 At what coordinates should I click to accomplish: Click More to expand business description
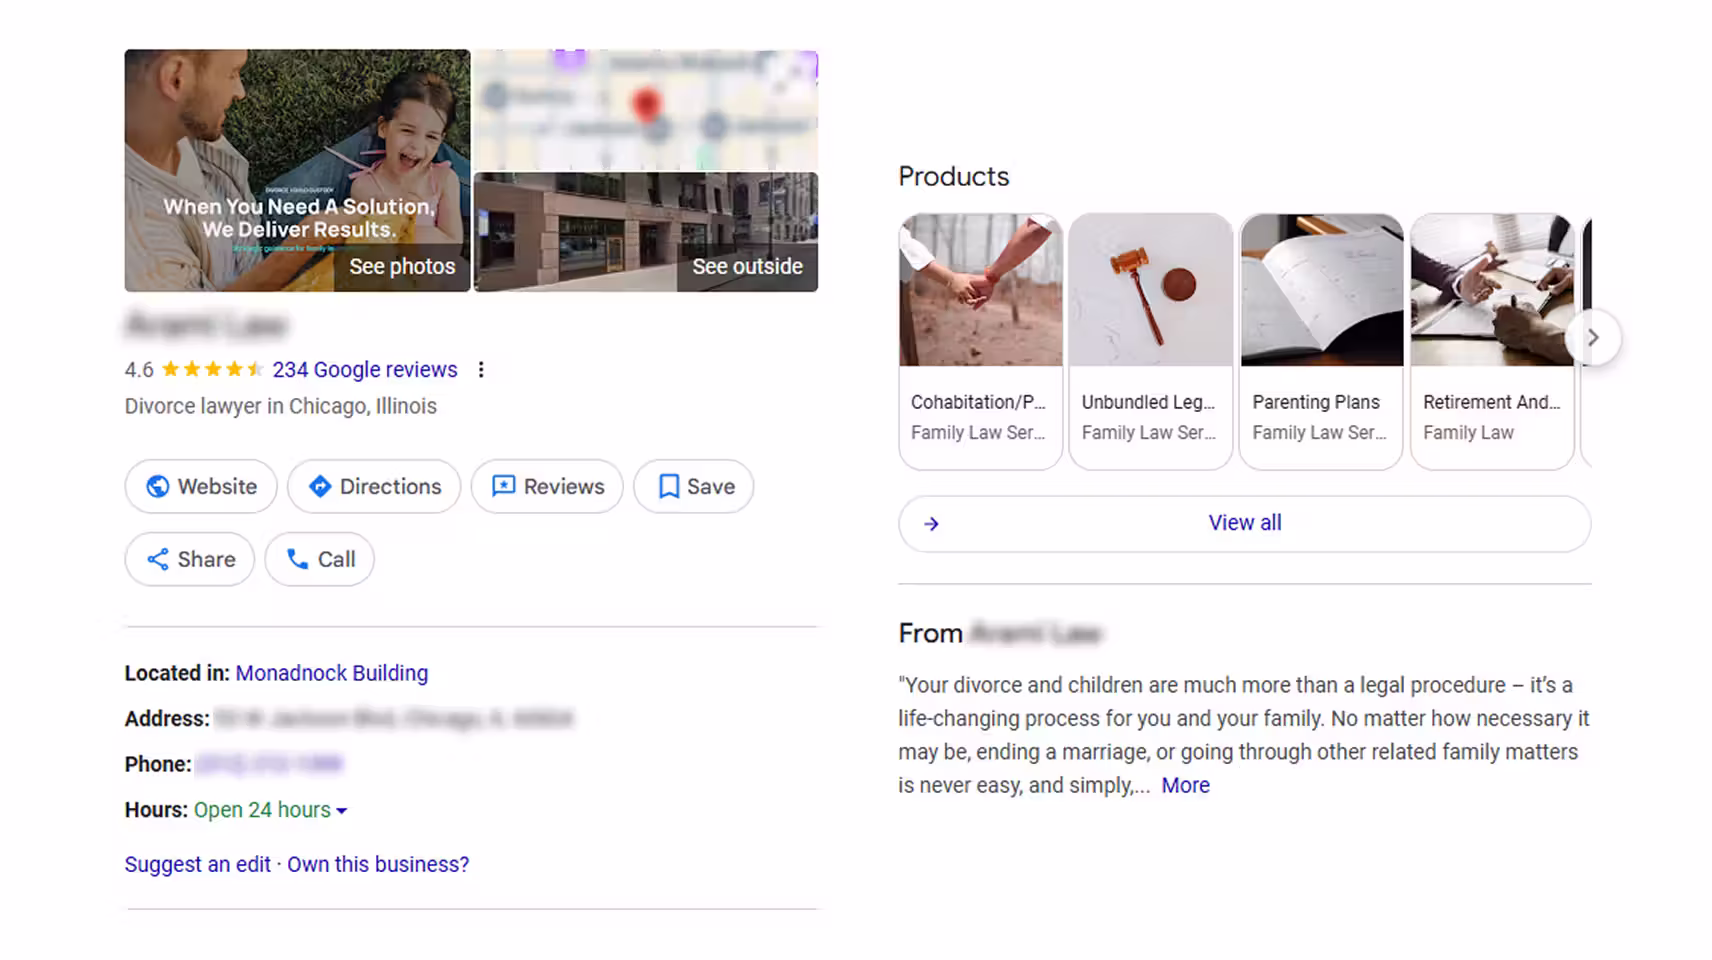1186,785
